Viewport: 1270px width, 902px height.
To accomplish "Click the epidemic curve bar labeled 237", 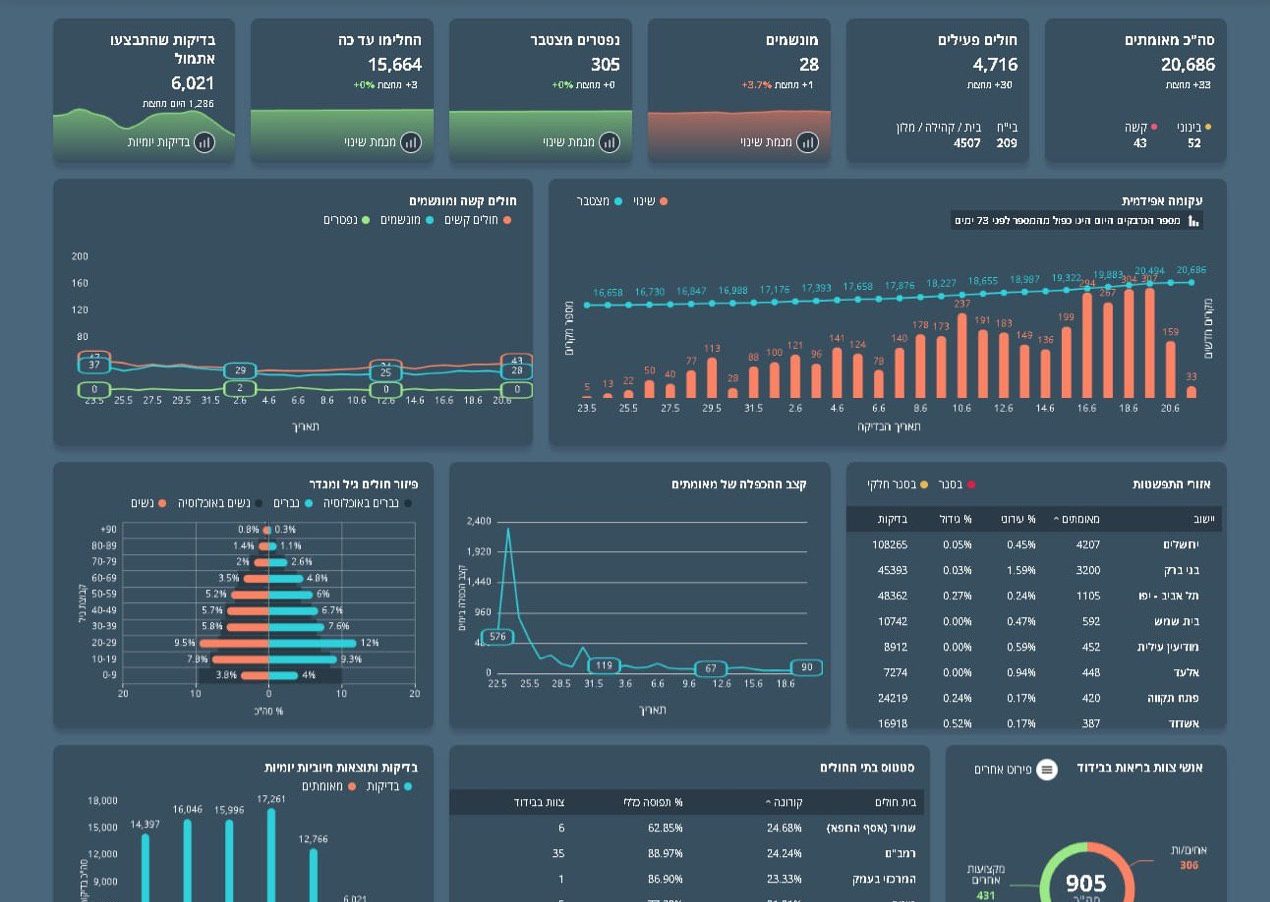I will point(962,356).
